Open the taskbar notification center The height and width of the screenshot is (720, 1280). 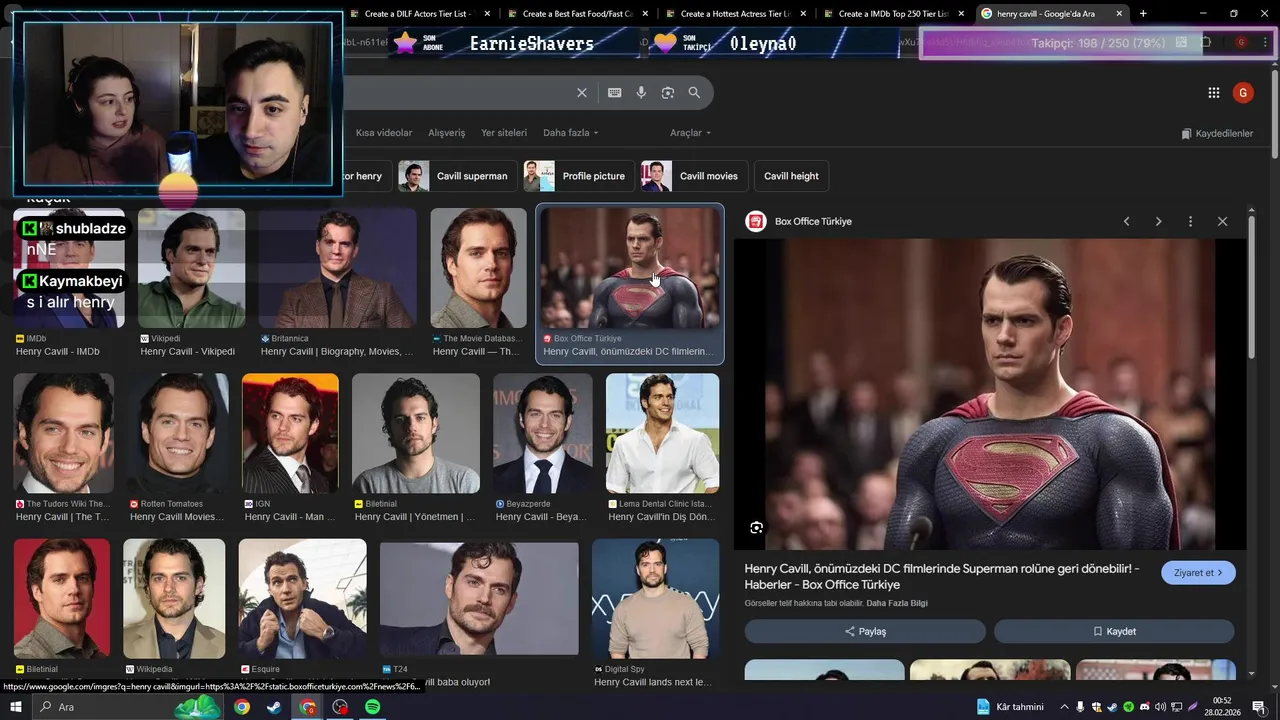tap(1259, 707)
